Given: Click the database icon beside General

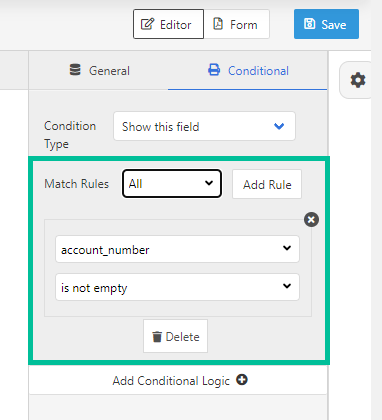Looking at the screenshot, I should pyautogui.click(x=75, y=70).
